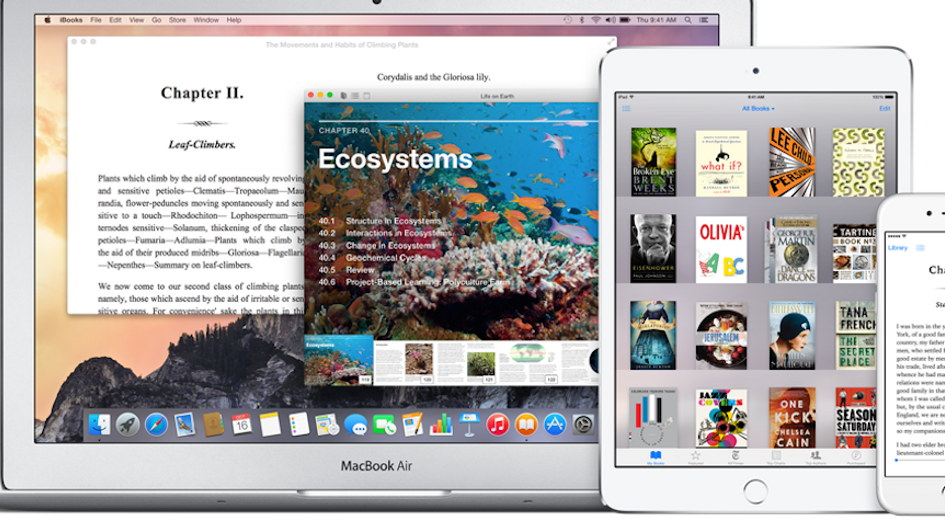Open What If? book cover
The width and height of the screenshot is (945, 526).
point(721,163)
